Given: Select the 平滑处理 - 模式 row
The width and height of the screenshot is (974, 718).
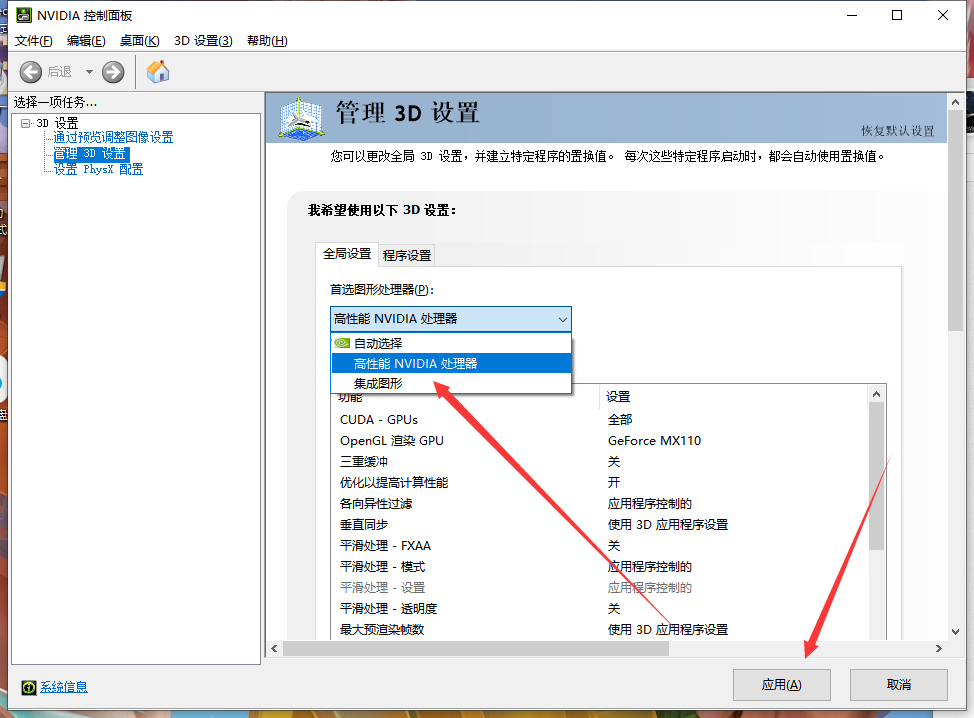Looking at the screenshot, I should click(x=601, y=567).
